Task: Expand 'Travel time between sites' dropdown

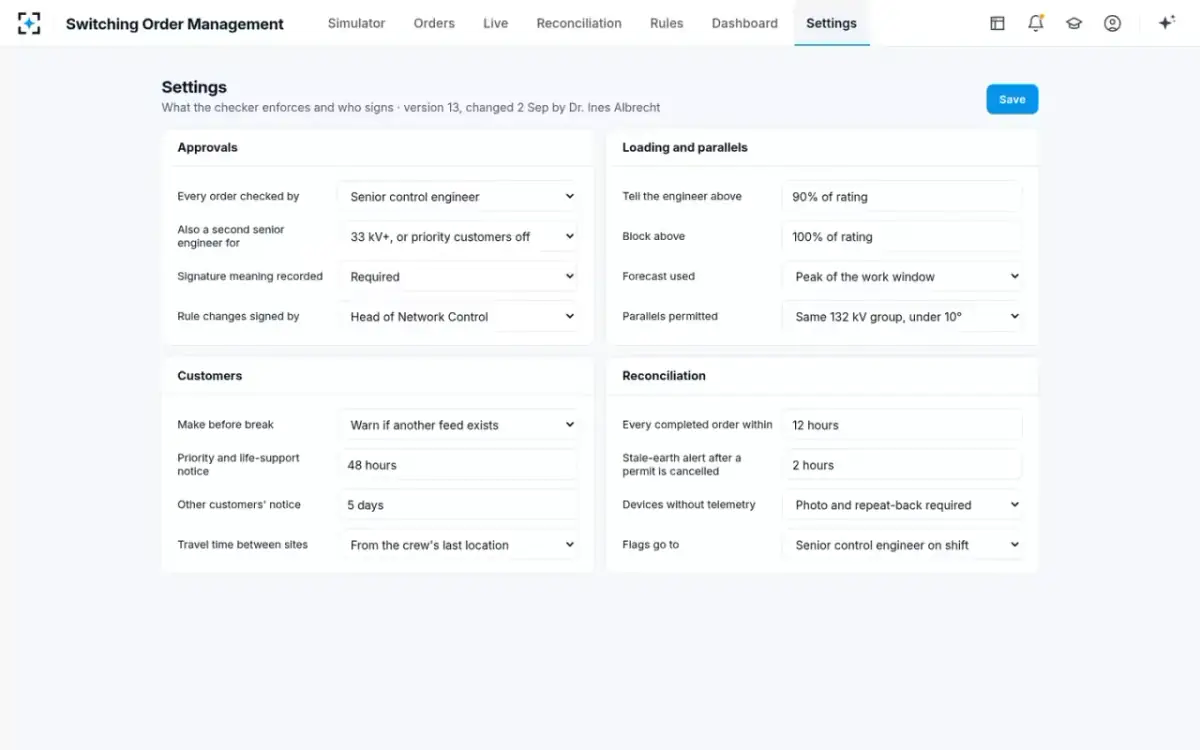Action: pos(458,545)
